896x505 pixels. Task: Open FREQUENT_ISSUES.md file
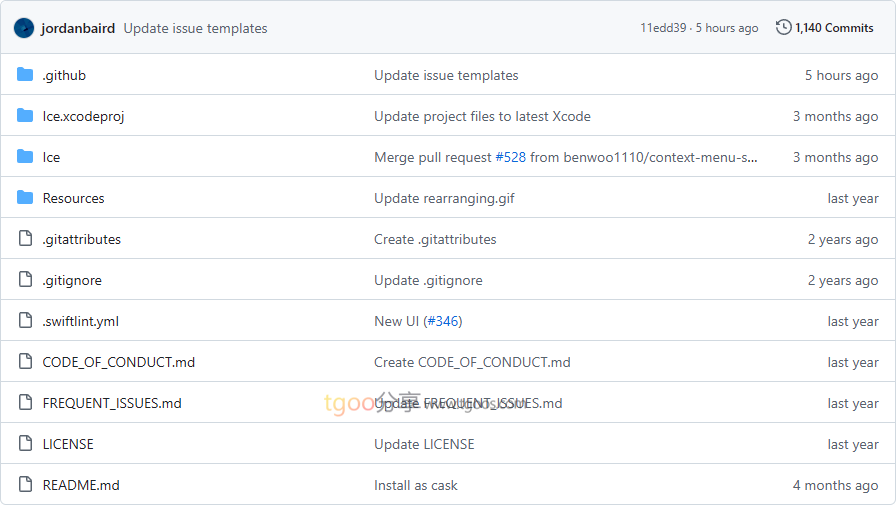click(112, 403)
